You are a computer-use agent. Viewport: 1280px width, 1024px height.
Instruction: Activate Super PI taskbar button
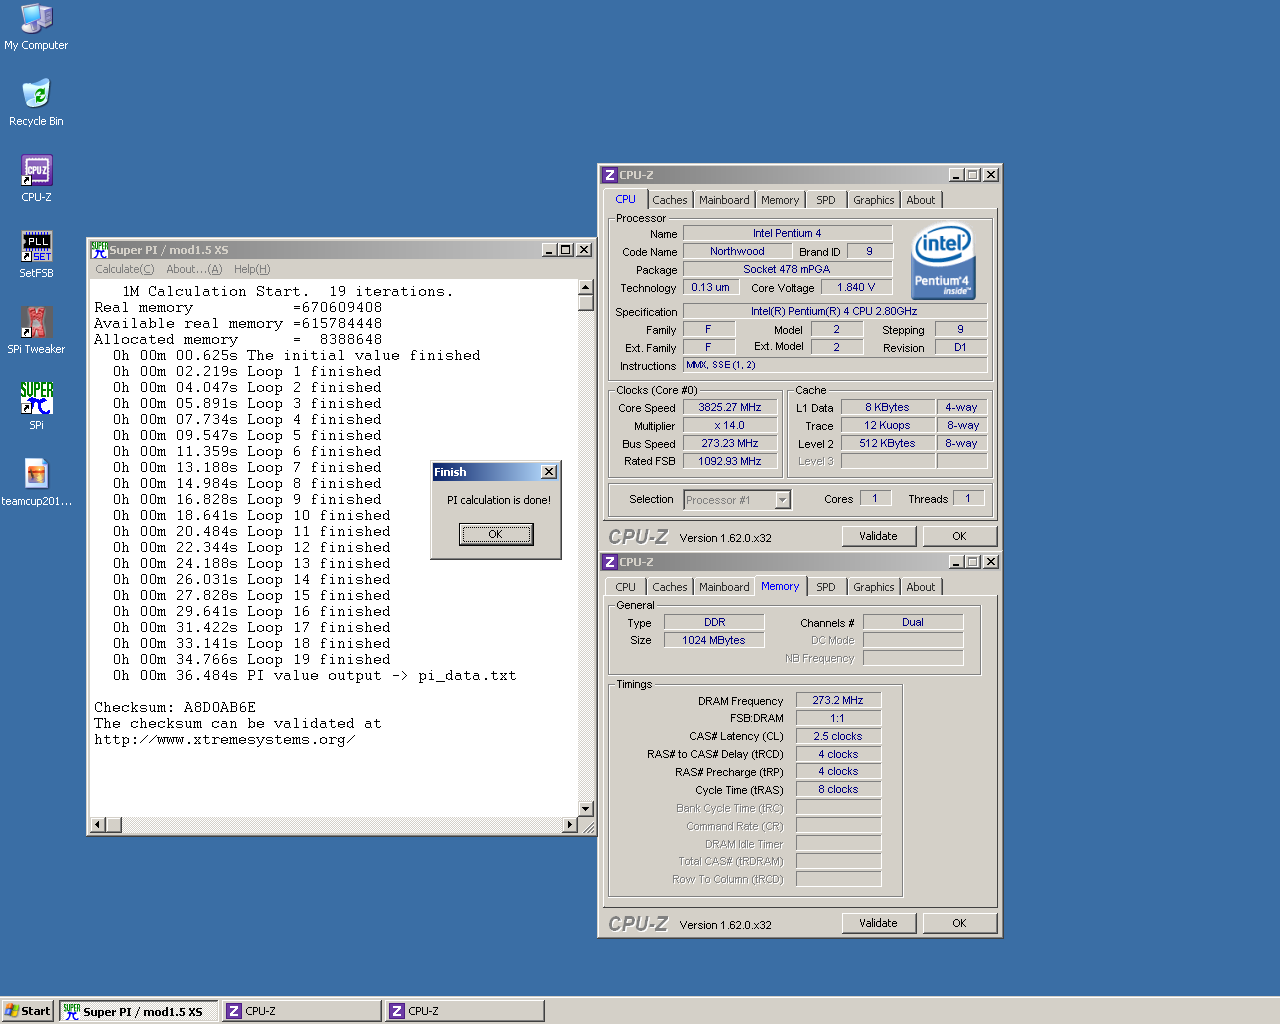139,1011
